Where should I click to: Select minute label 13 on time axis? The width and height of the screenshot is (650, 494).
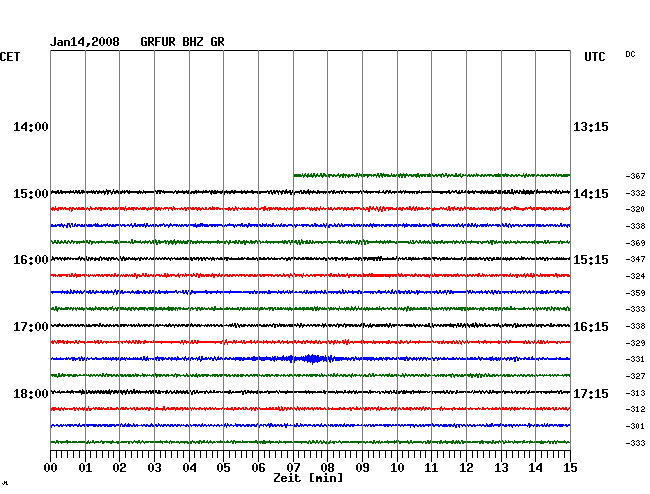coord(501,468)
